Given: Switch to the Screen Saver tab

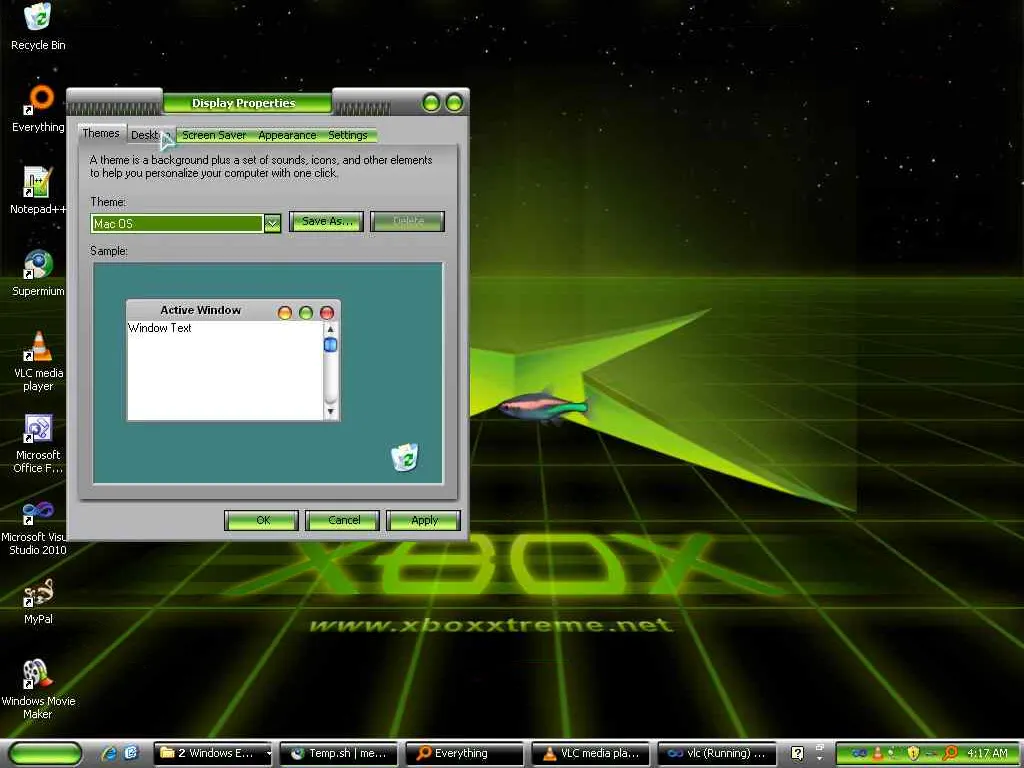Looking at the screenshot, I should pos(214,135).
